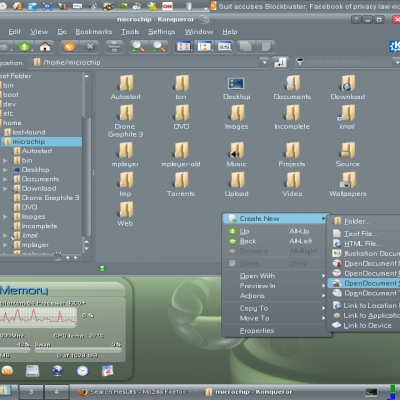Switch to virtual desktop 3

point(31,392)
